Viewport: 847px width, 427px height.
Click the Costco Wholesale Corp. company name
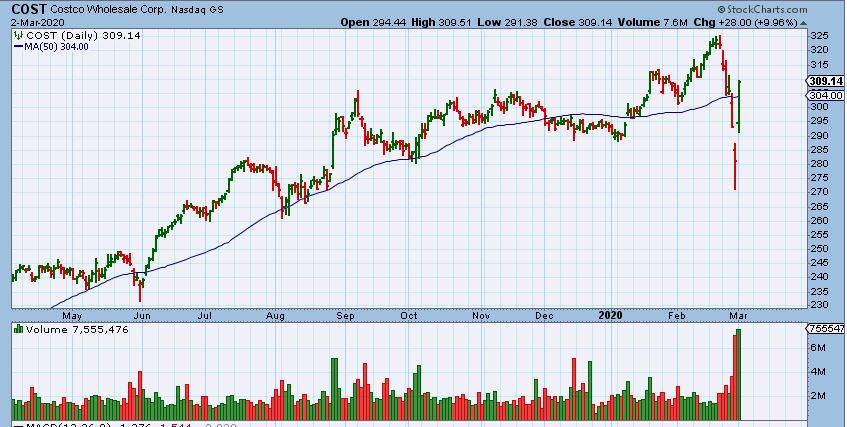tap(110, 10)
